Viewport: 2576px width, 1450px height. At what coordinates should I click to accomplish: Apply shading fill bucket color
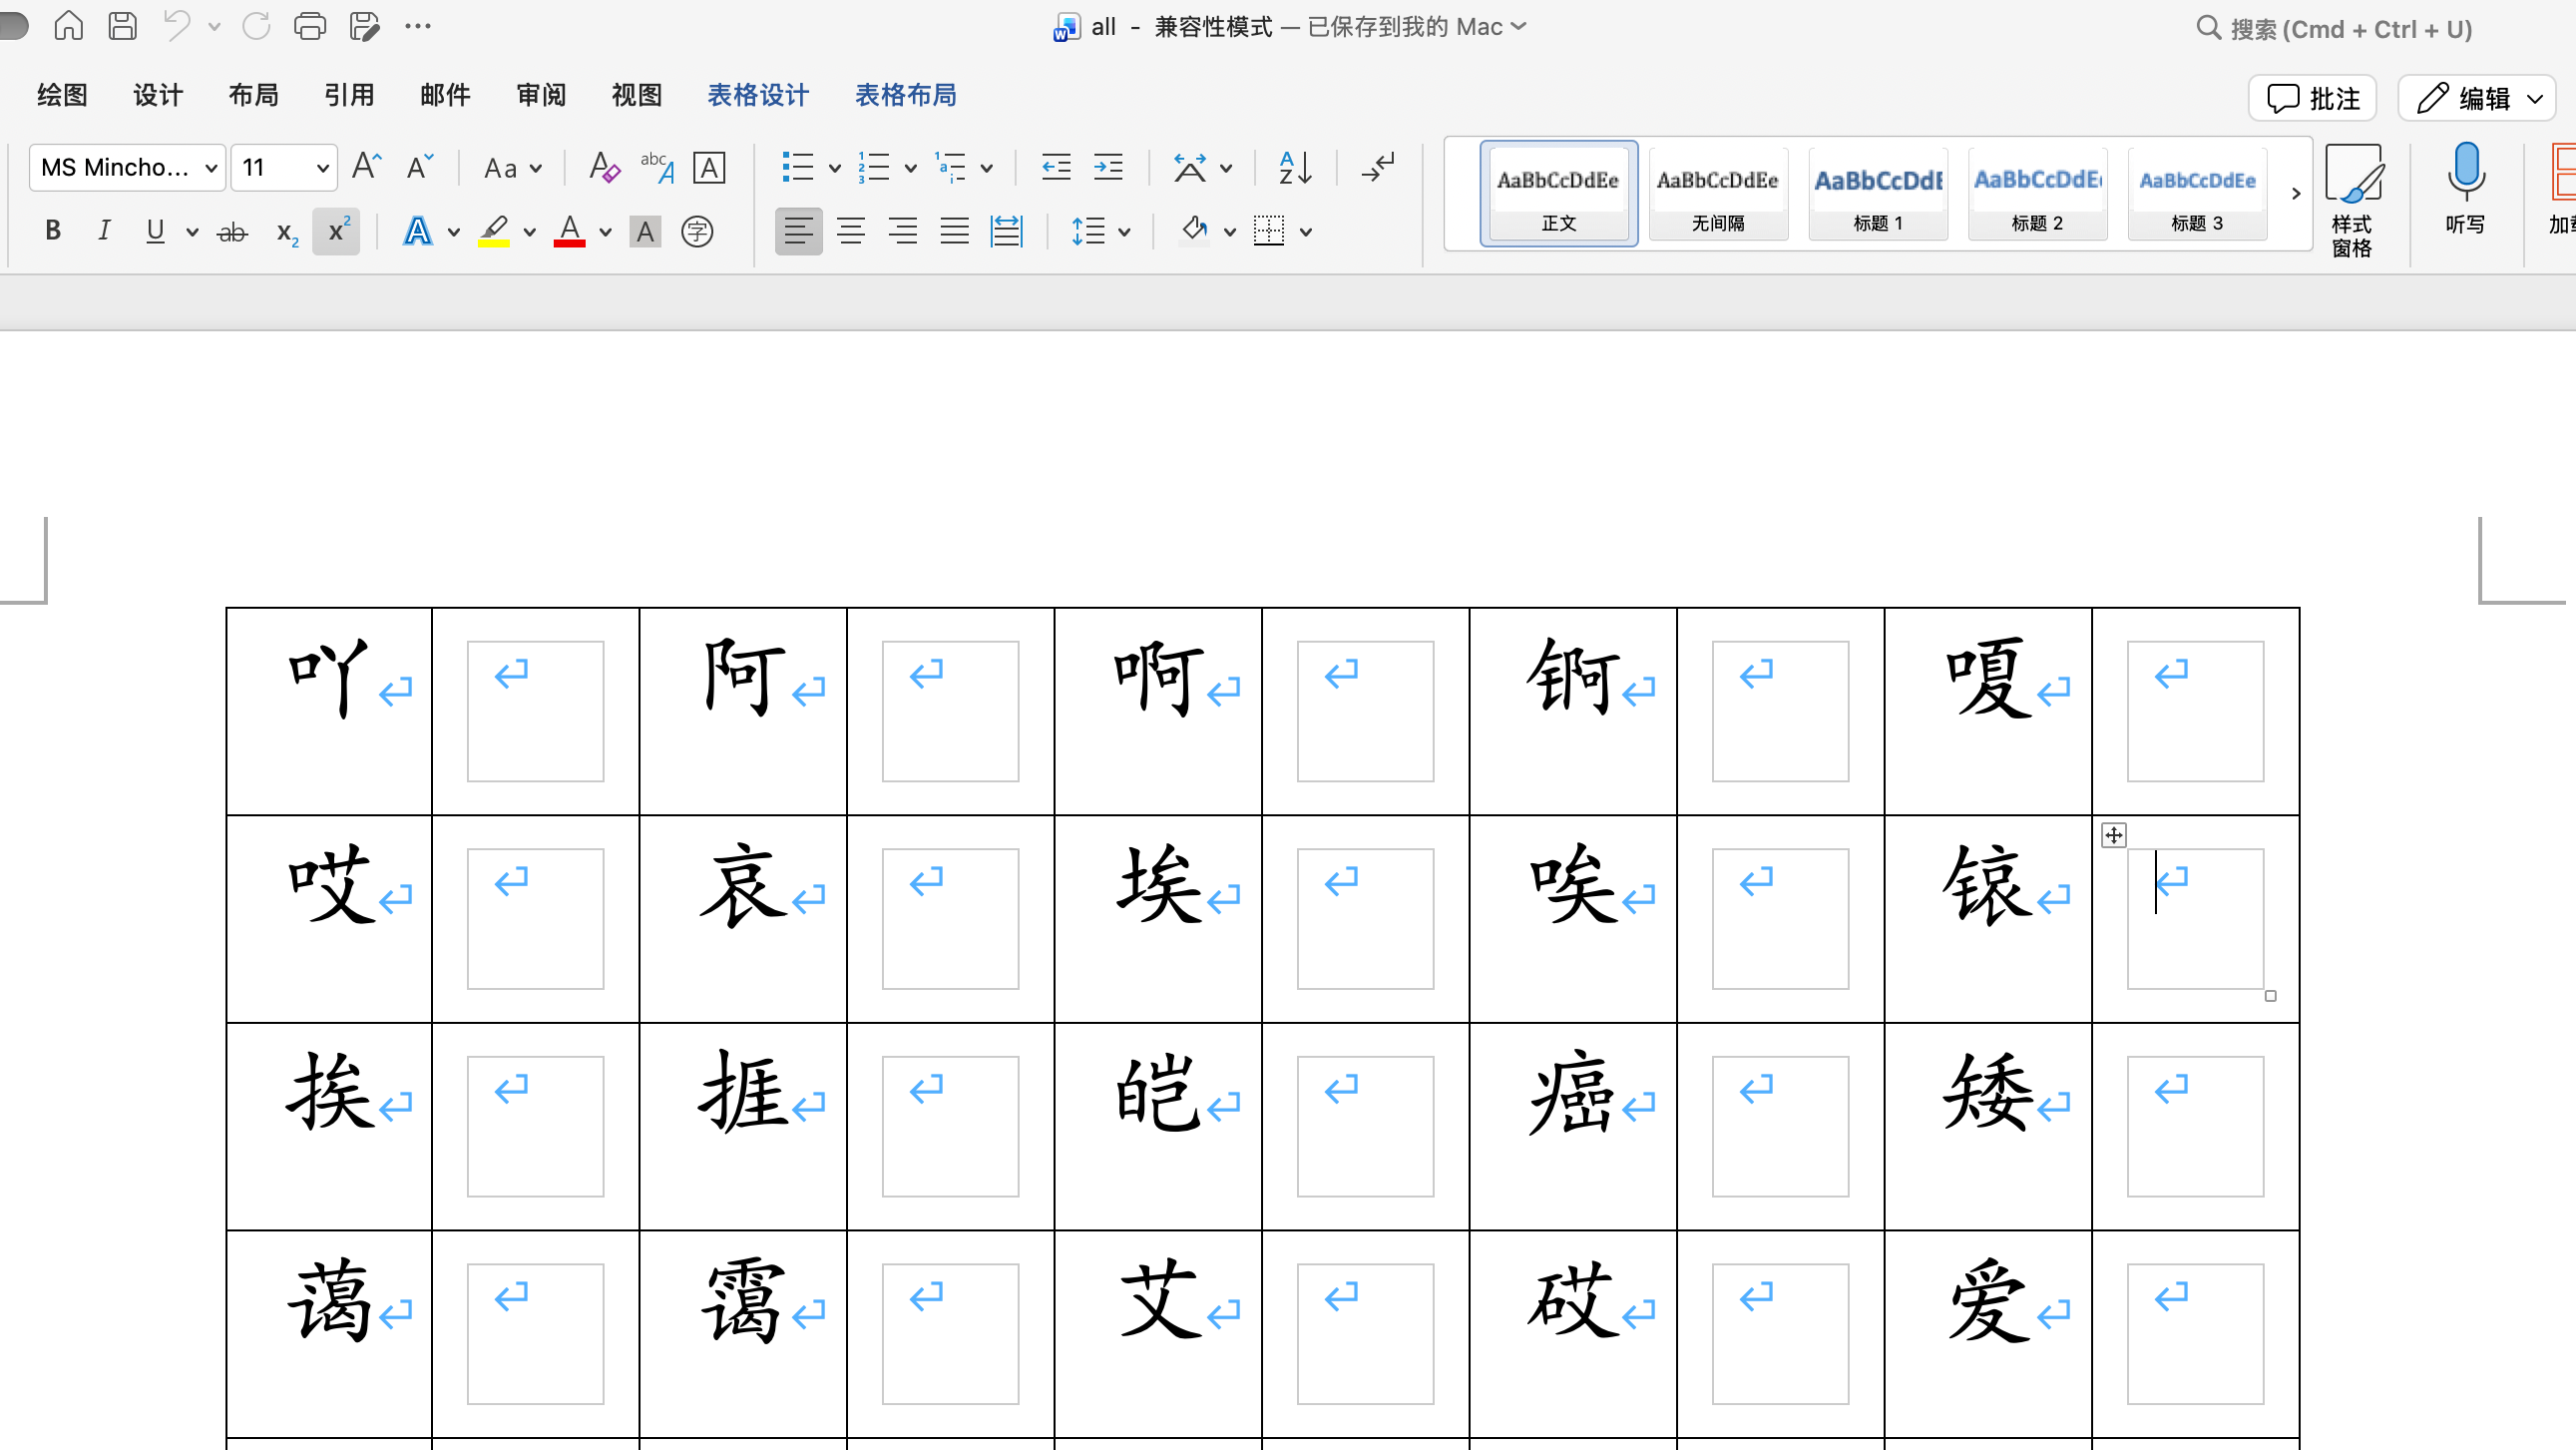1194,232
